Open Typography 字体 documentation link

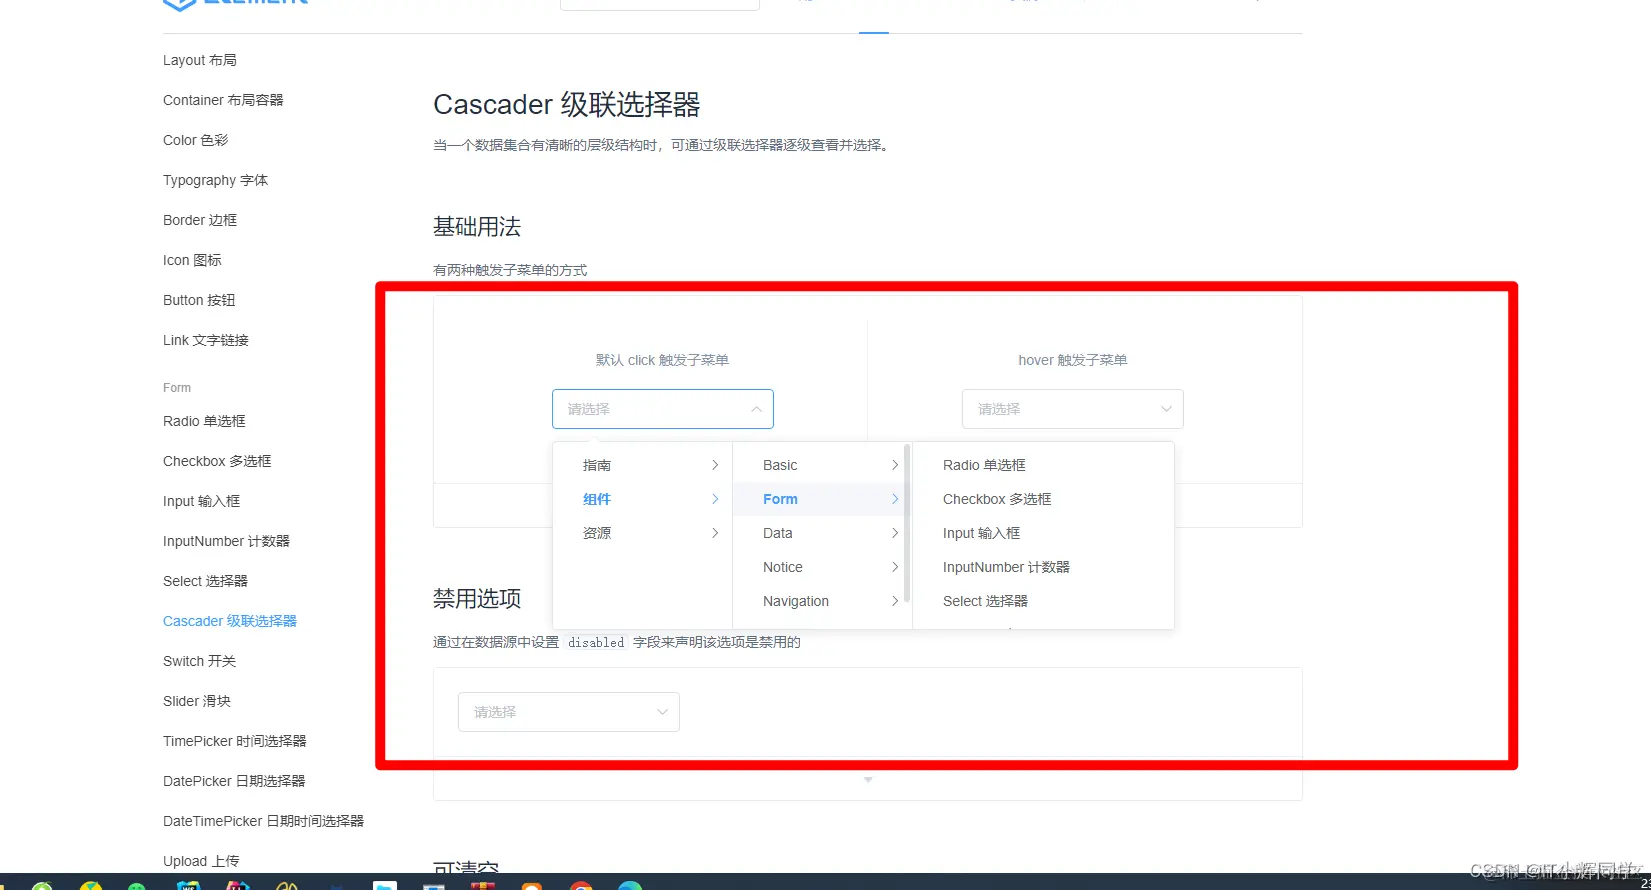click(x=215, y=180)
